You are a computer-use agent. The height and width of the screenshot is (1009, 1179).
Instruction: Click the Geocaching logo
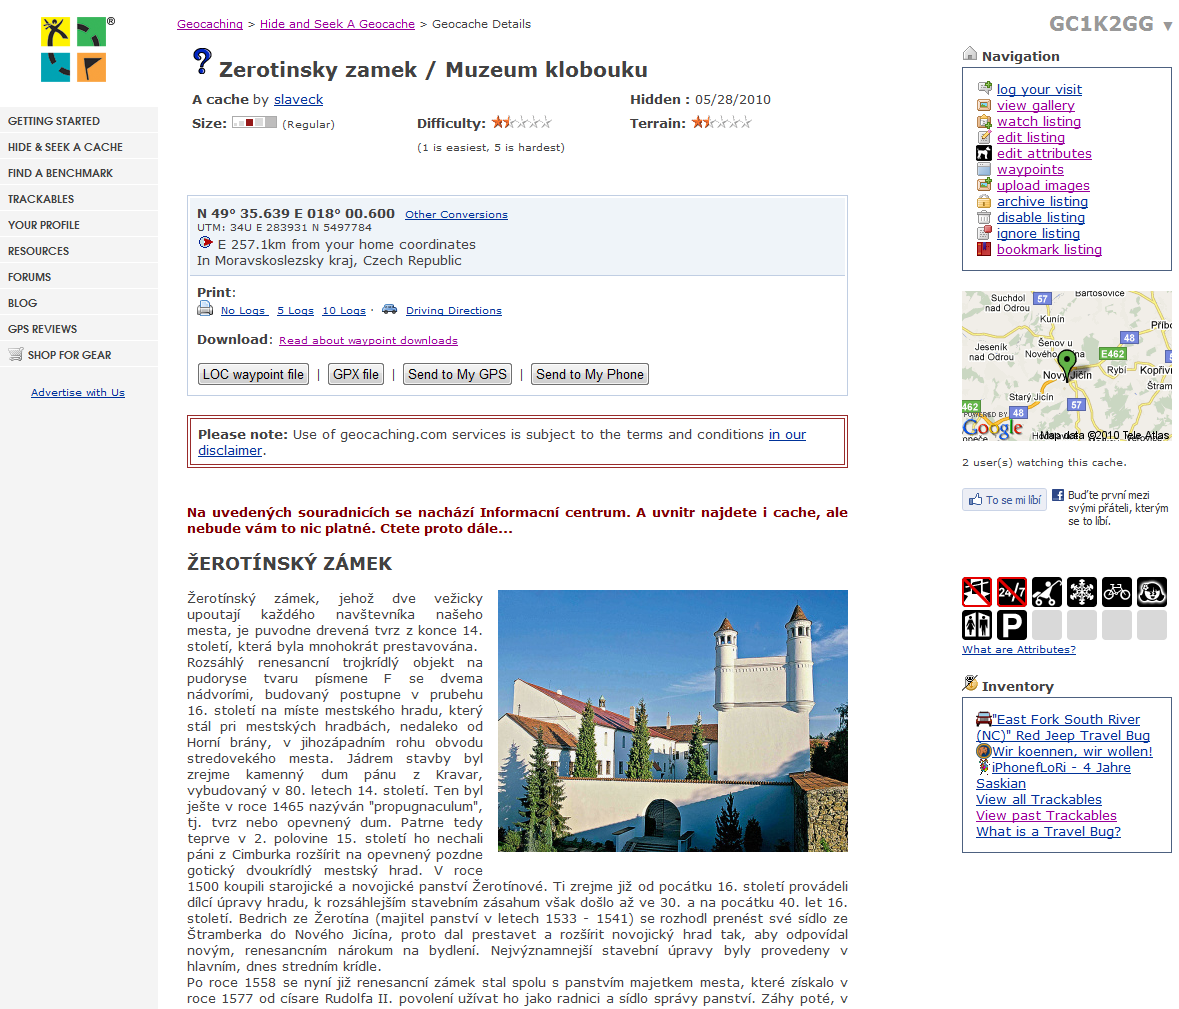74,50
